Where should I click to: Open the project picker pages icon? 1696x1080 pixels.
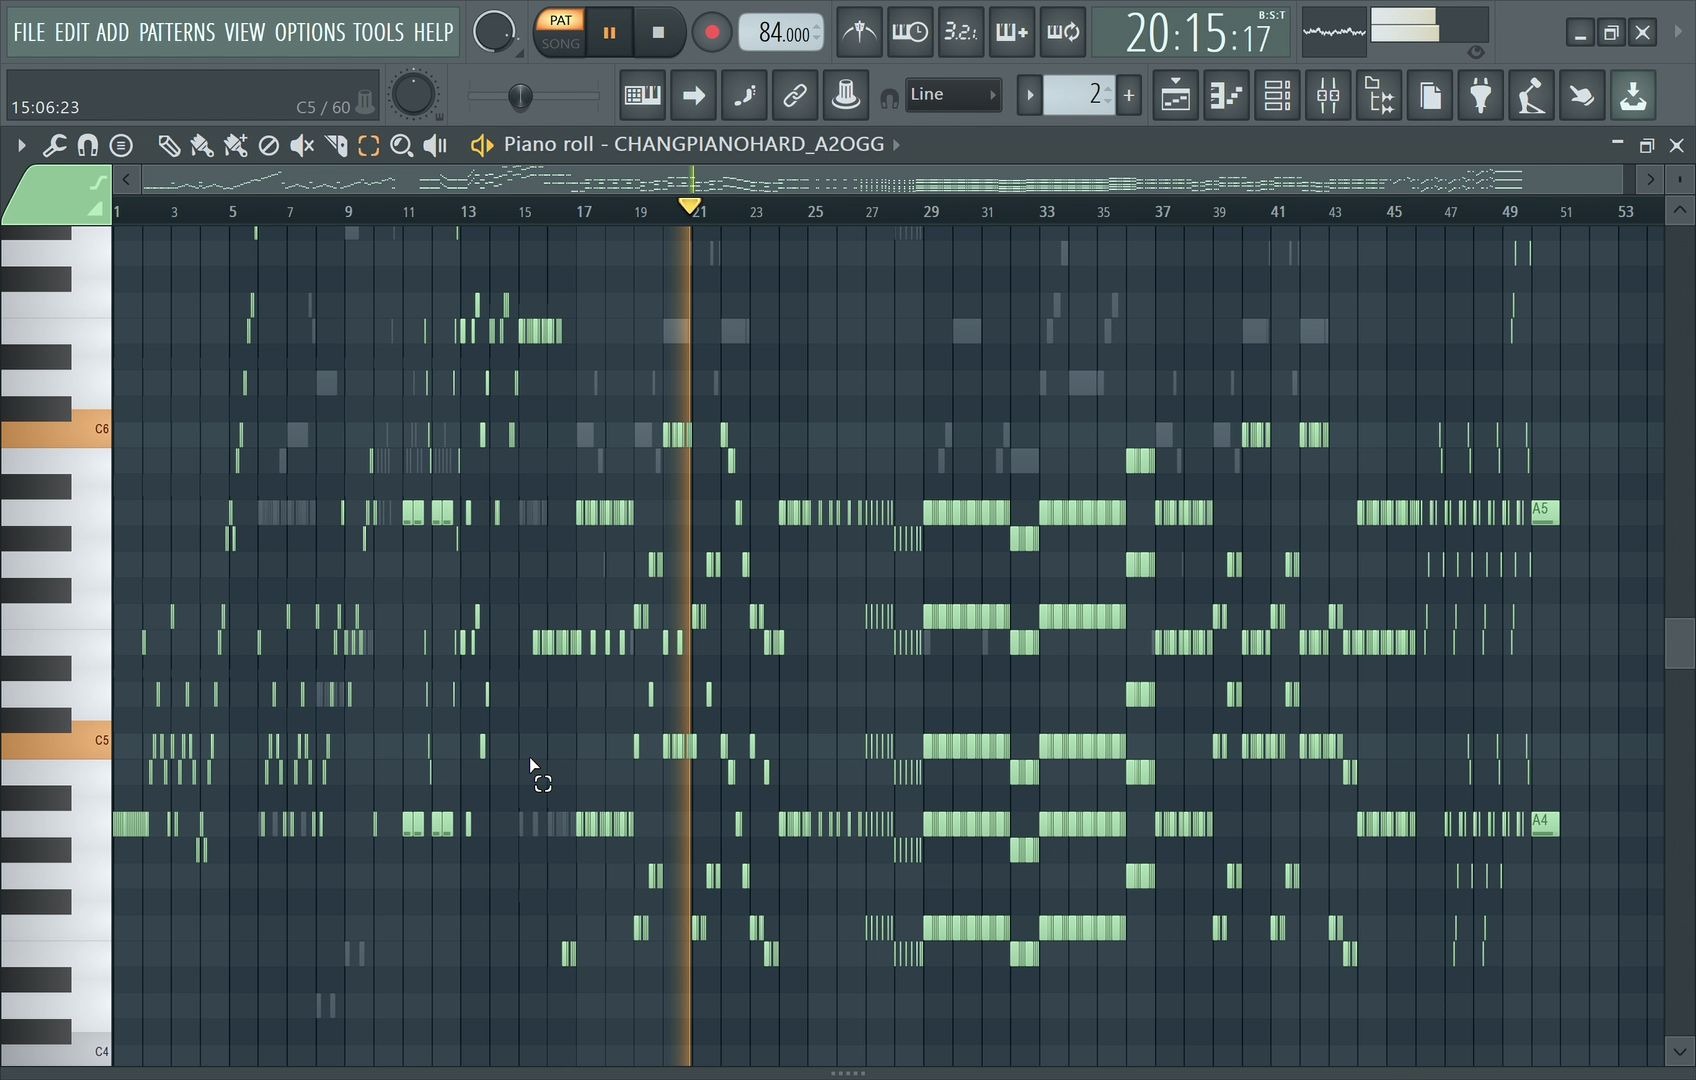click(x=1430, y=96)
